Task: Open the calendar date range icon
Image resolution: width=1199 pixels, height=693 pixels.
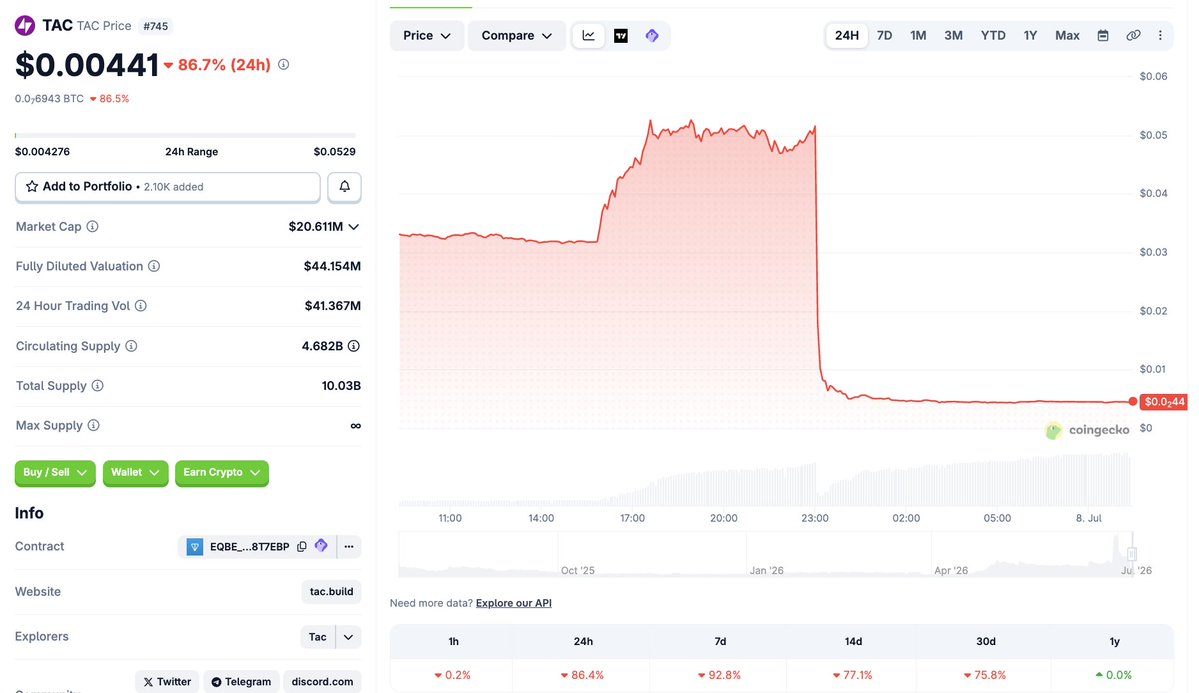Action: [x=1103, y=35]
